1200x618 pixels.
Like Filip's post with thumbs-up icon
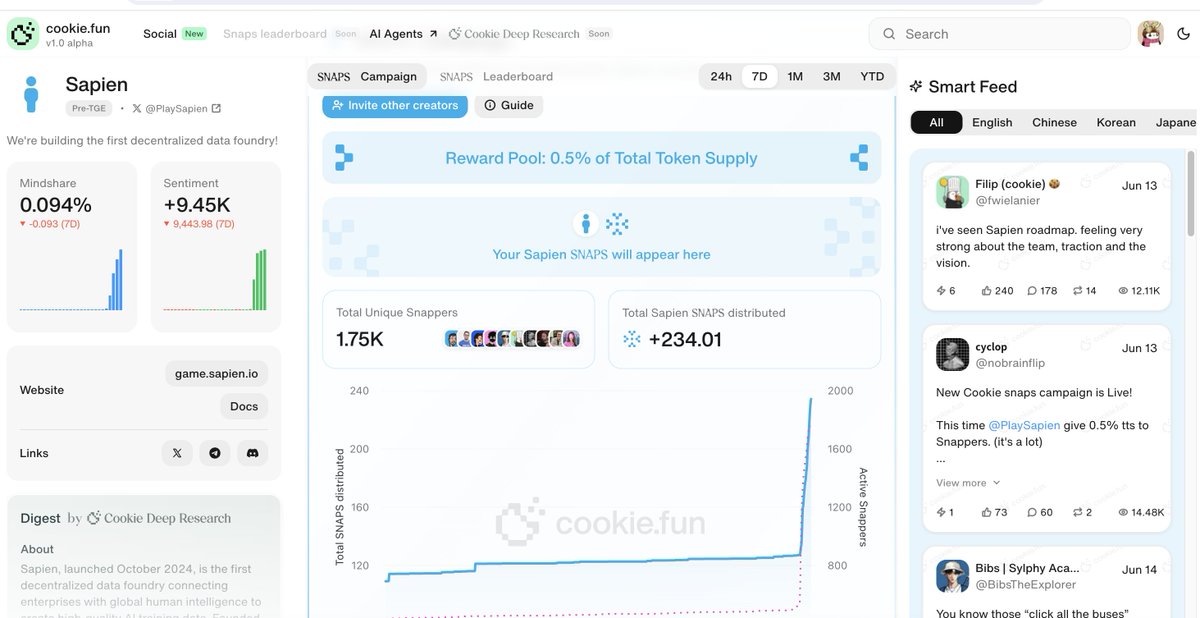coord(997,291)
